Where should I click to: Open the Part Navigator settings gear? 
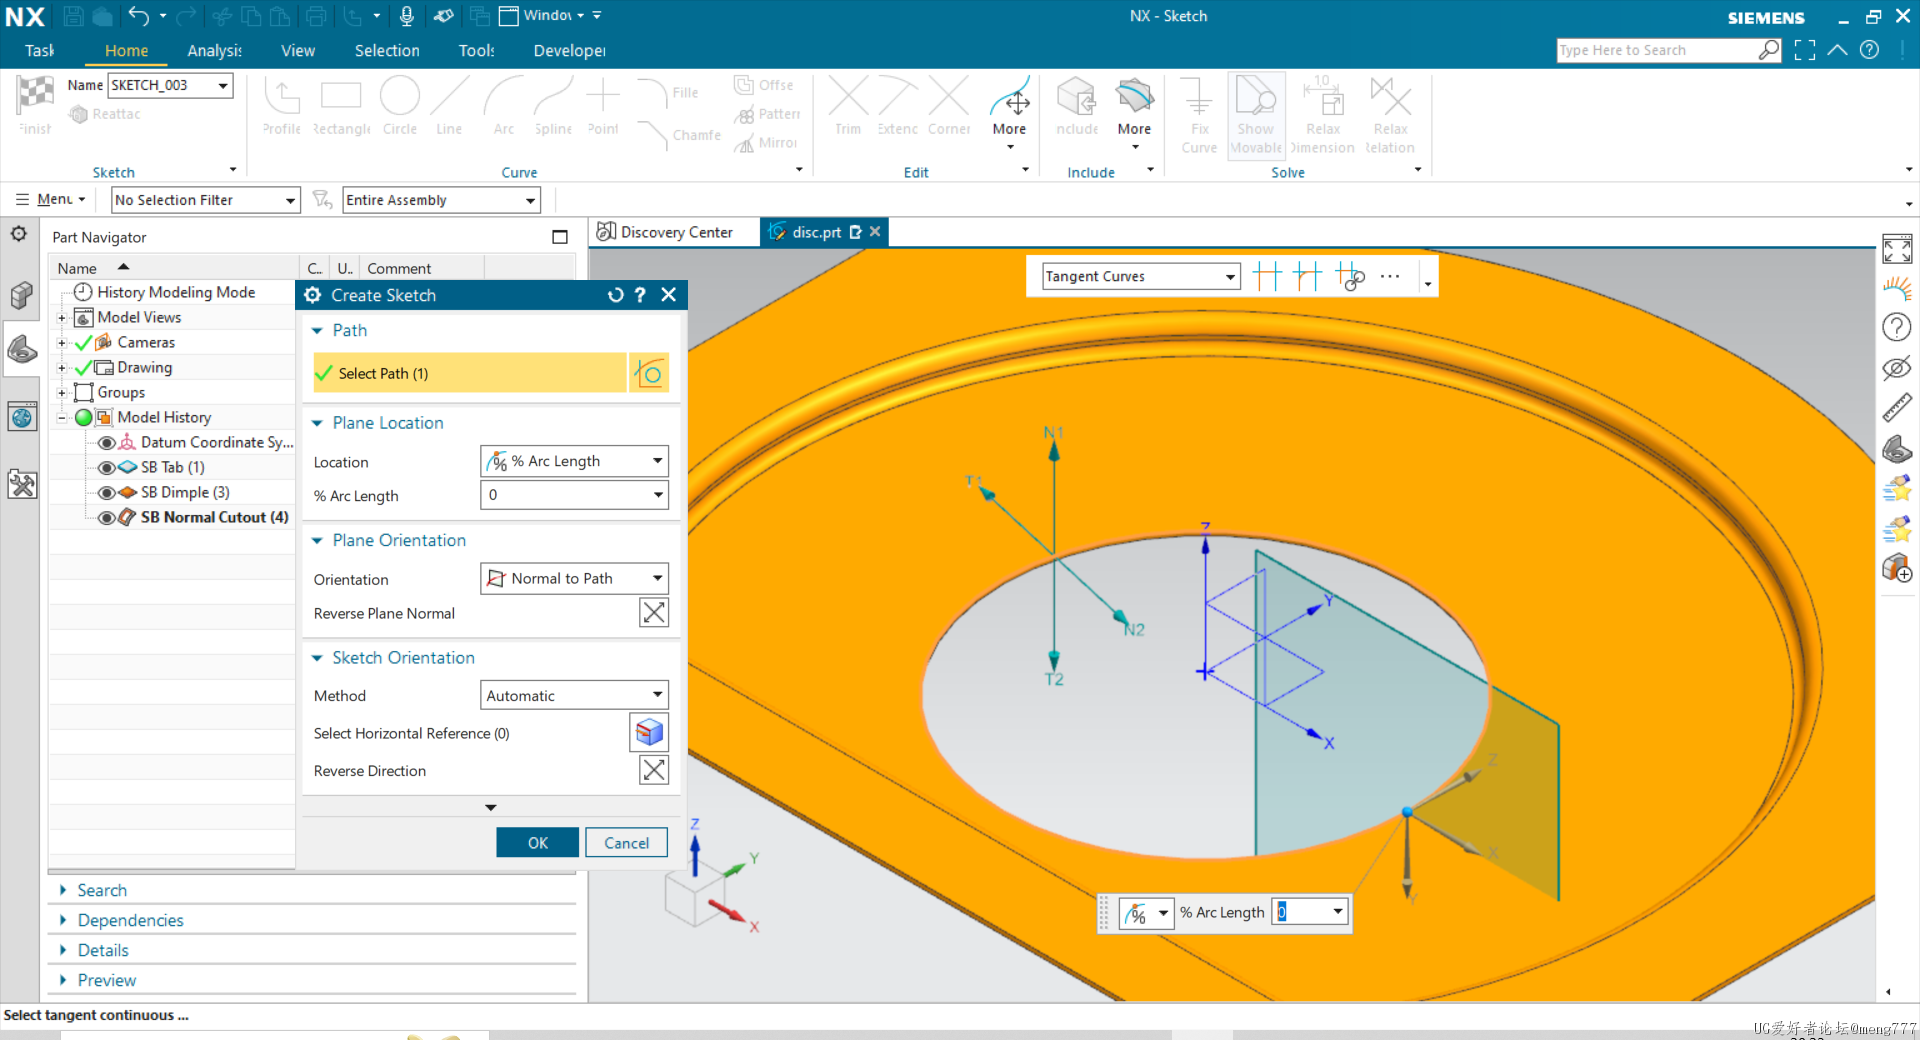tap(19, 234)
